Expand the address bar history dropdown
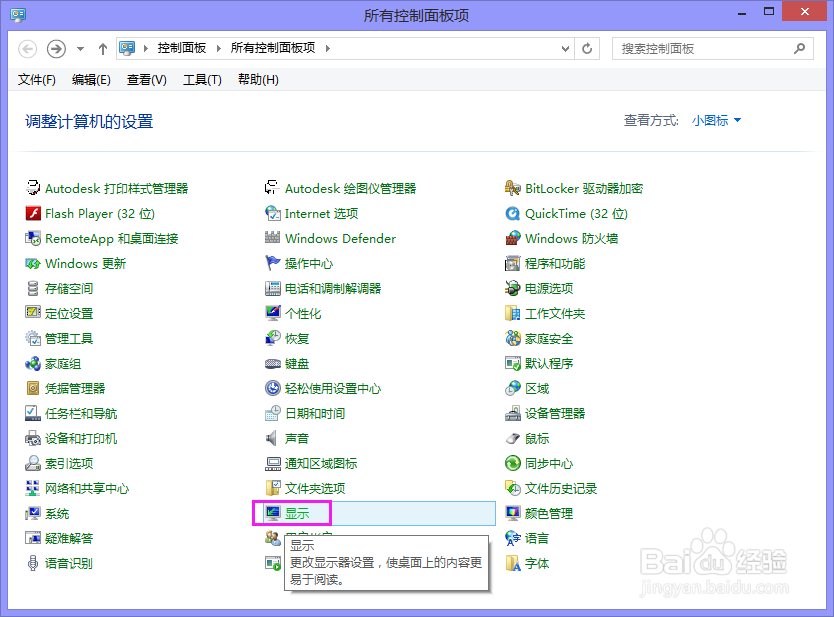 coord(565,48)
